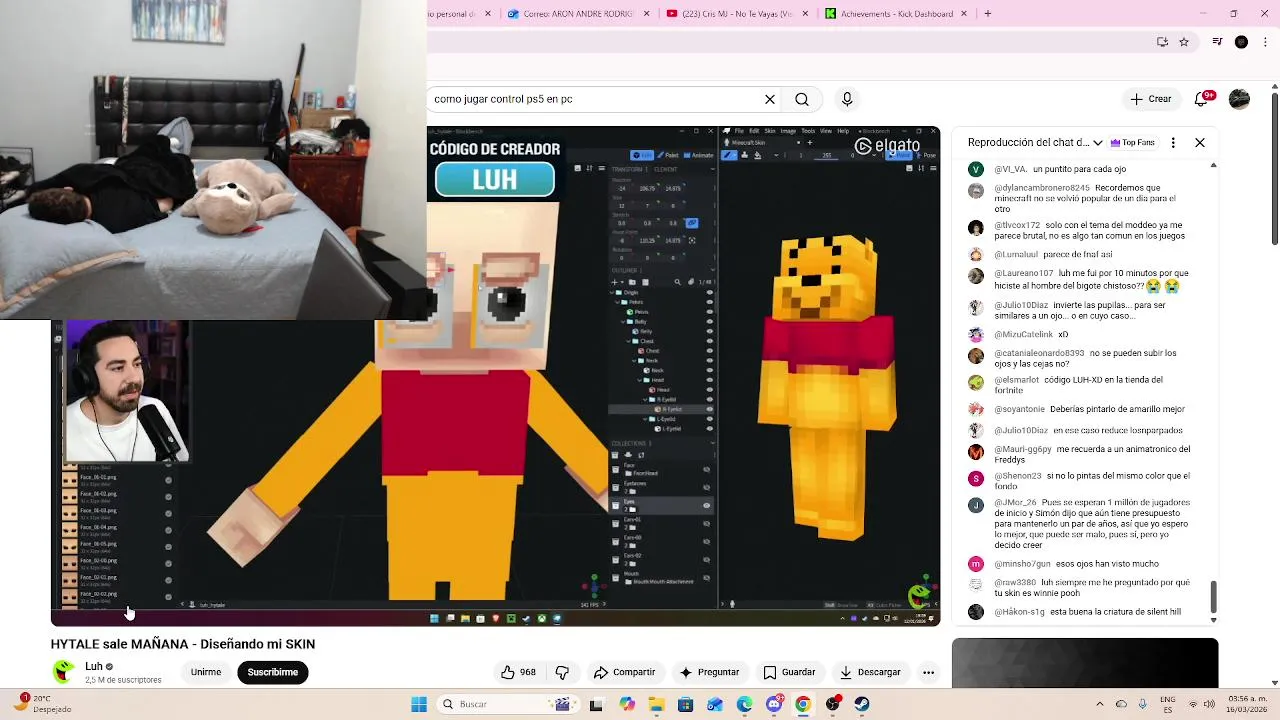Toggle visibility of L-Eyelid group in outliner
The image size is (1280, 720).
click(x=710, y=419)
